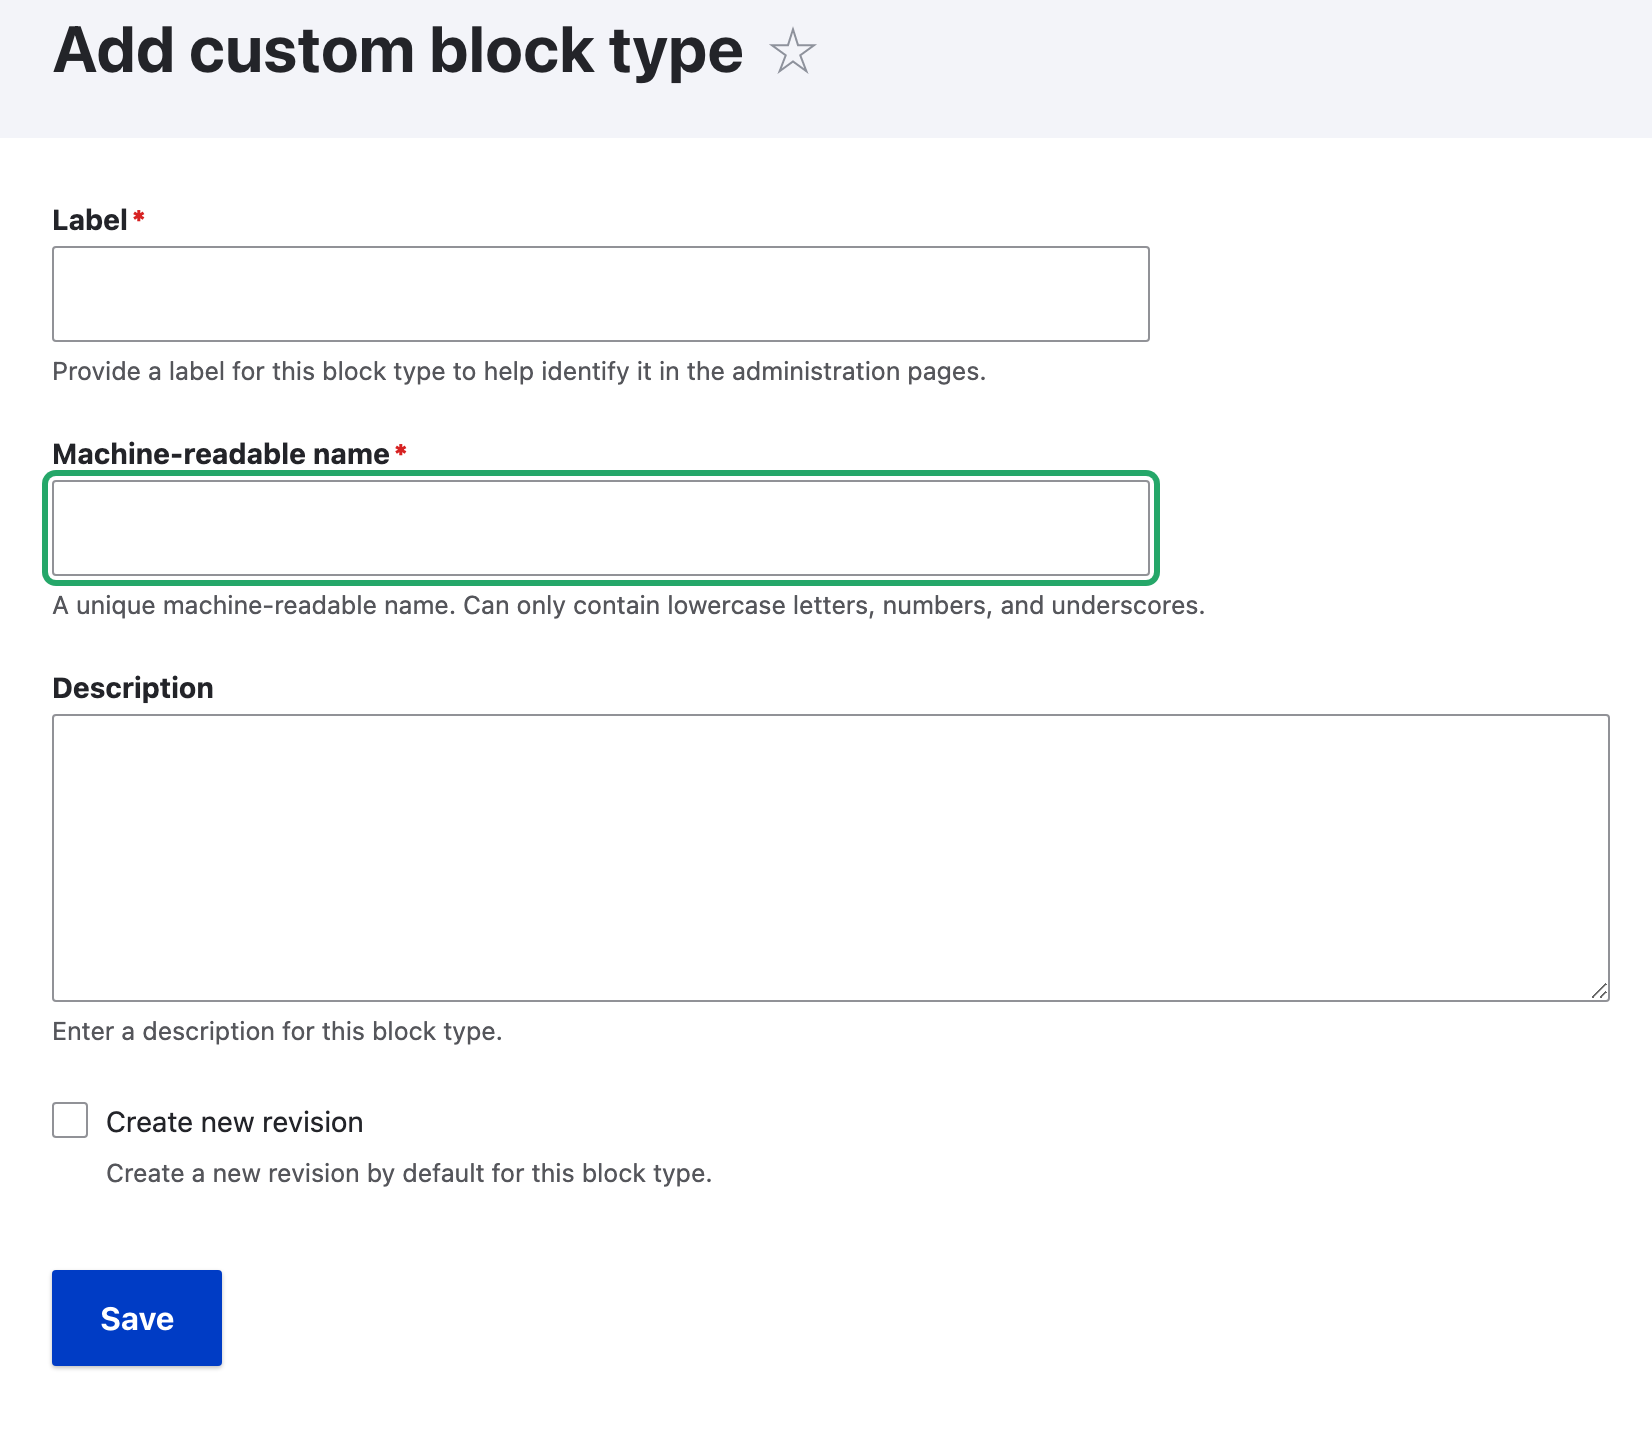Image resolution: width=1652 pixels, height=1448 pixels.
Task: Click the red asterisk next to Label
Action: click(138, 215)
